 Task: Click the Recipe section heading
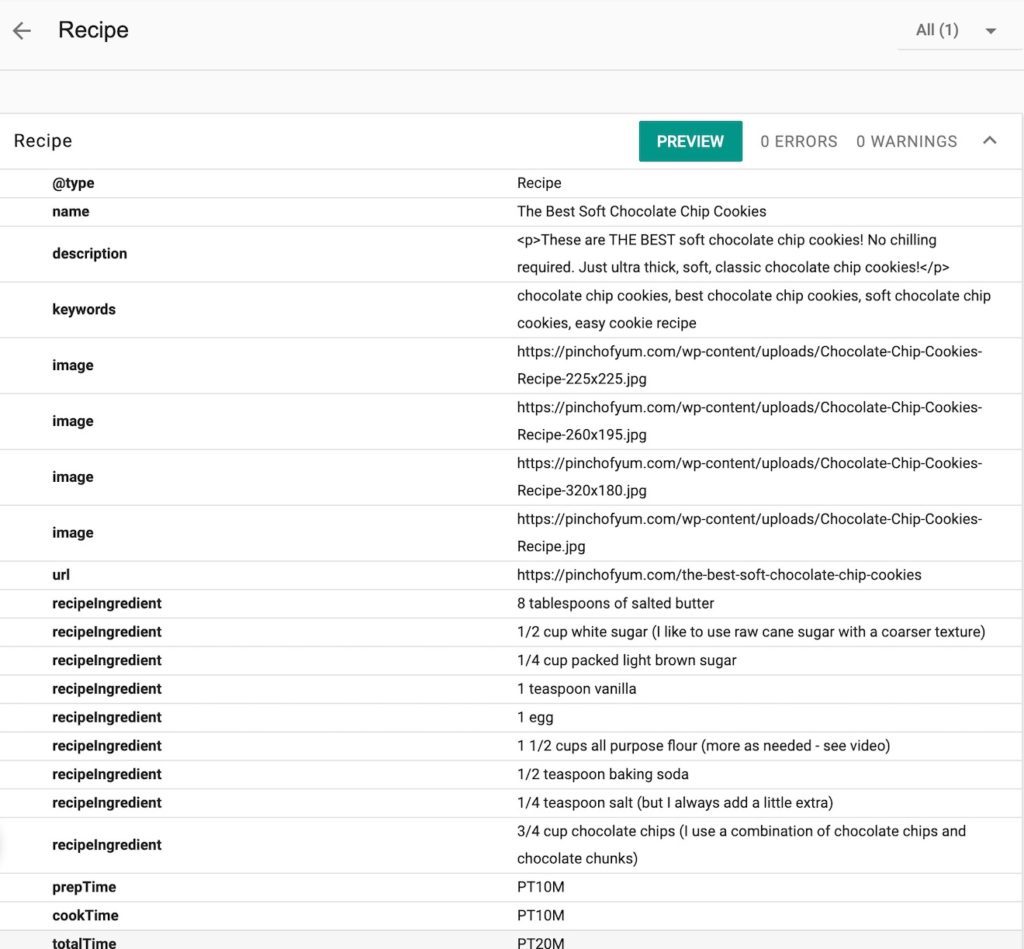pos(43,141)
